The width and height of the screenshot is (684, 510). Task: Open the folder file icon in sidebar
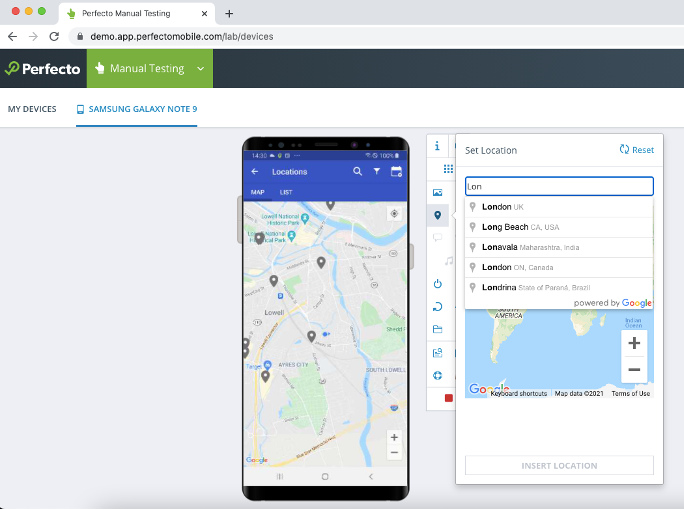(438, 329)
